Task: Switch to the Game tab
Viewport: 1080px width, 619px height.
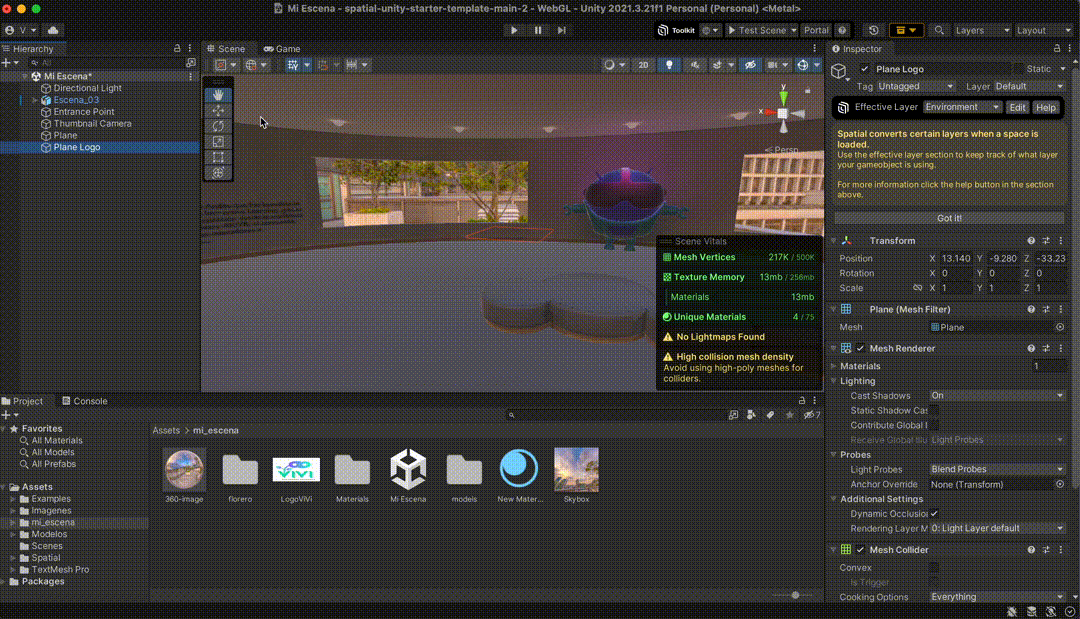Action: coord(282,49)
